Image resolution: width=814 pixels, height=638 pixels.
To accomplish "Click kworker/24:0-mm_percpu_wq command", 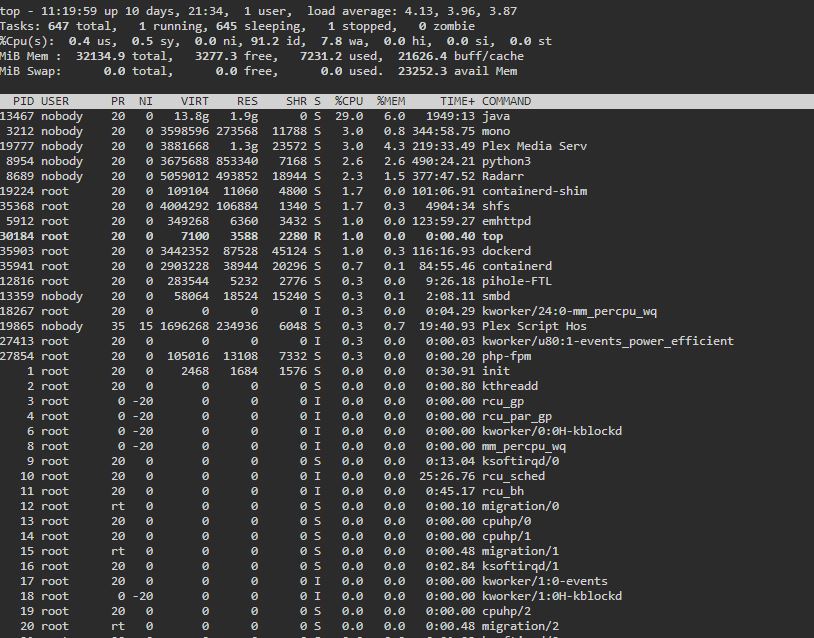I will click(569, 311).
